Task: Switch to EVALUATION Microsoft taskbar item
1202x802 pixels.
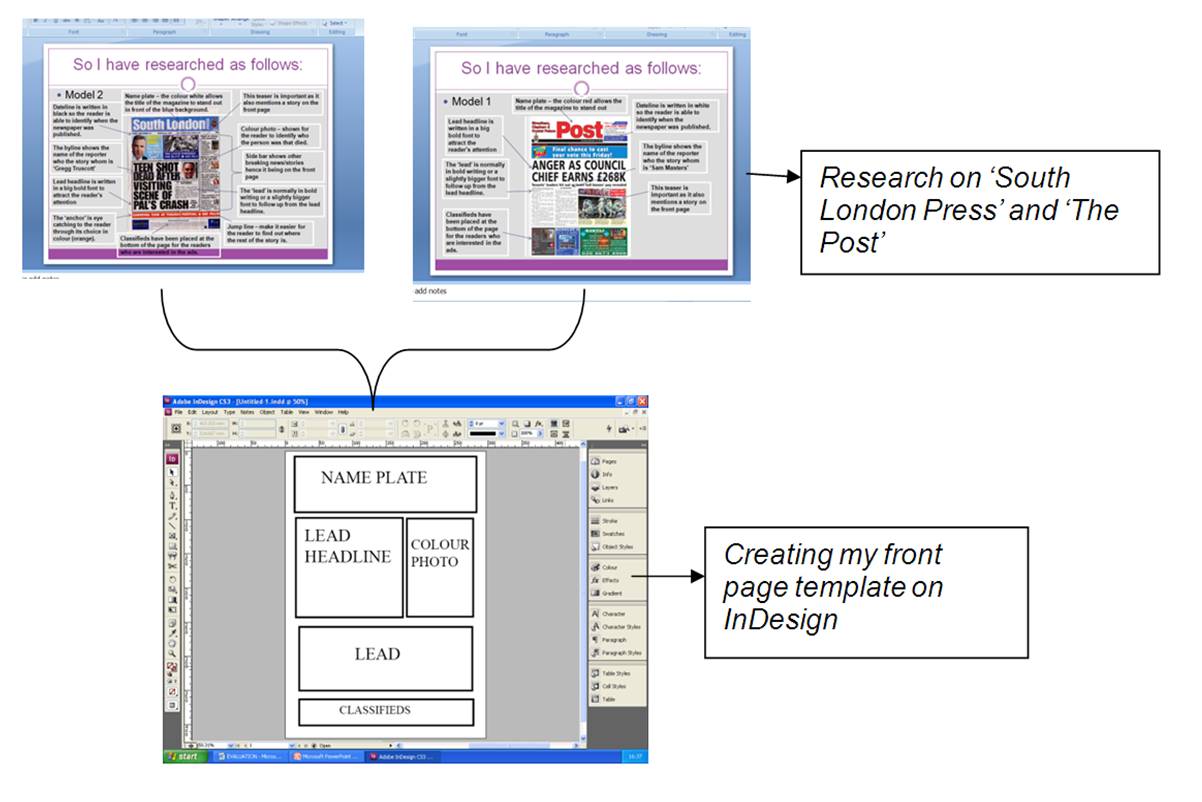Action: pyautogui.click(x=251, y=756)
